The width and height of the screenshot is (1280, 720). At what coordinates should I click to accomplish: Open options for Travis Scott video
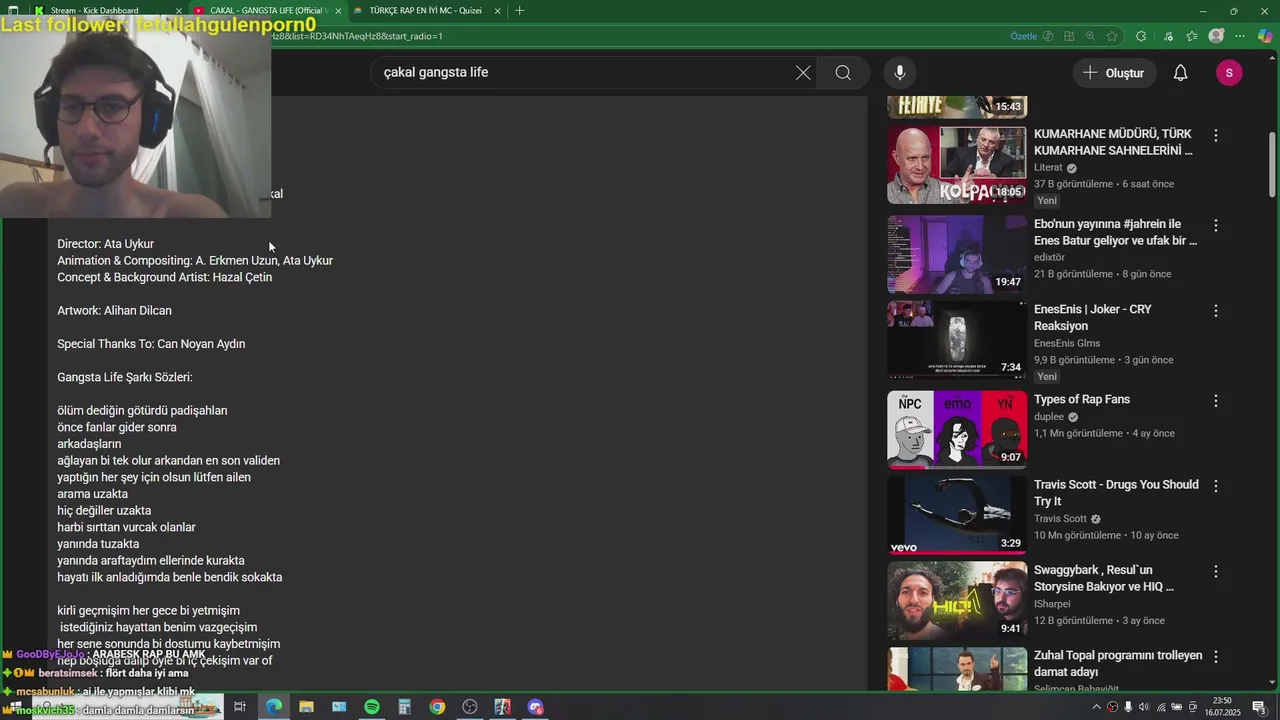point(1216,486)
